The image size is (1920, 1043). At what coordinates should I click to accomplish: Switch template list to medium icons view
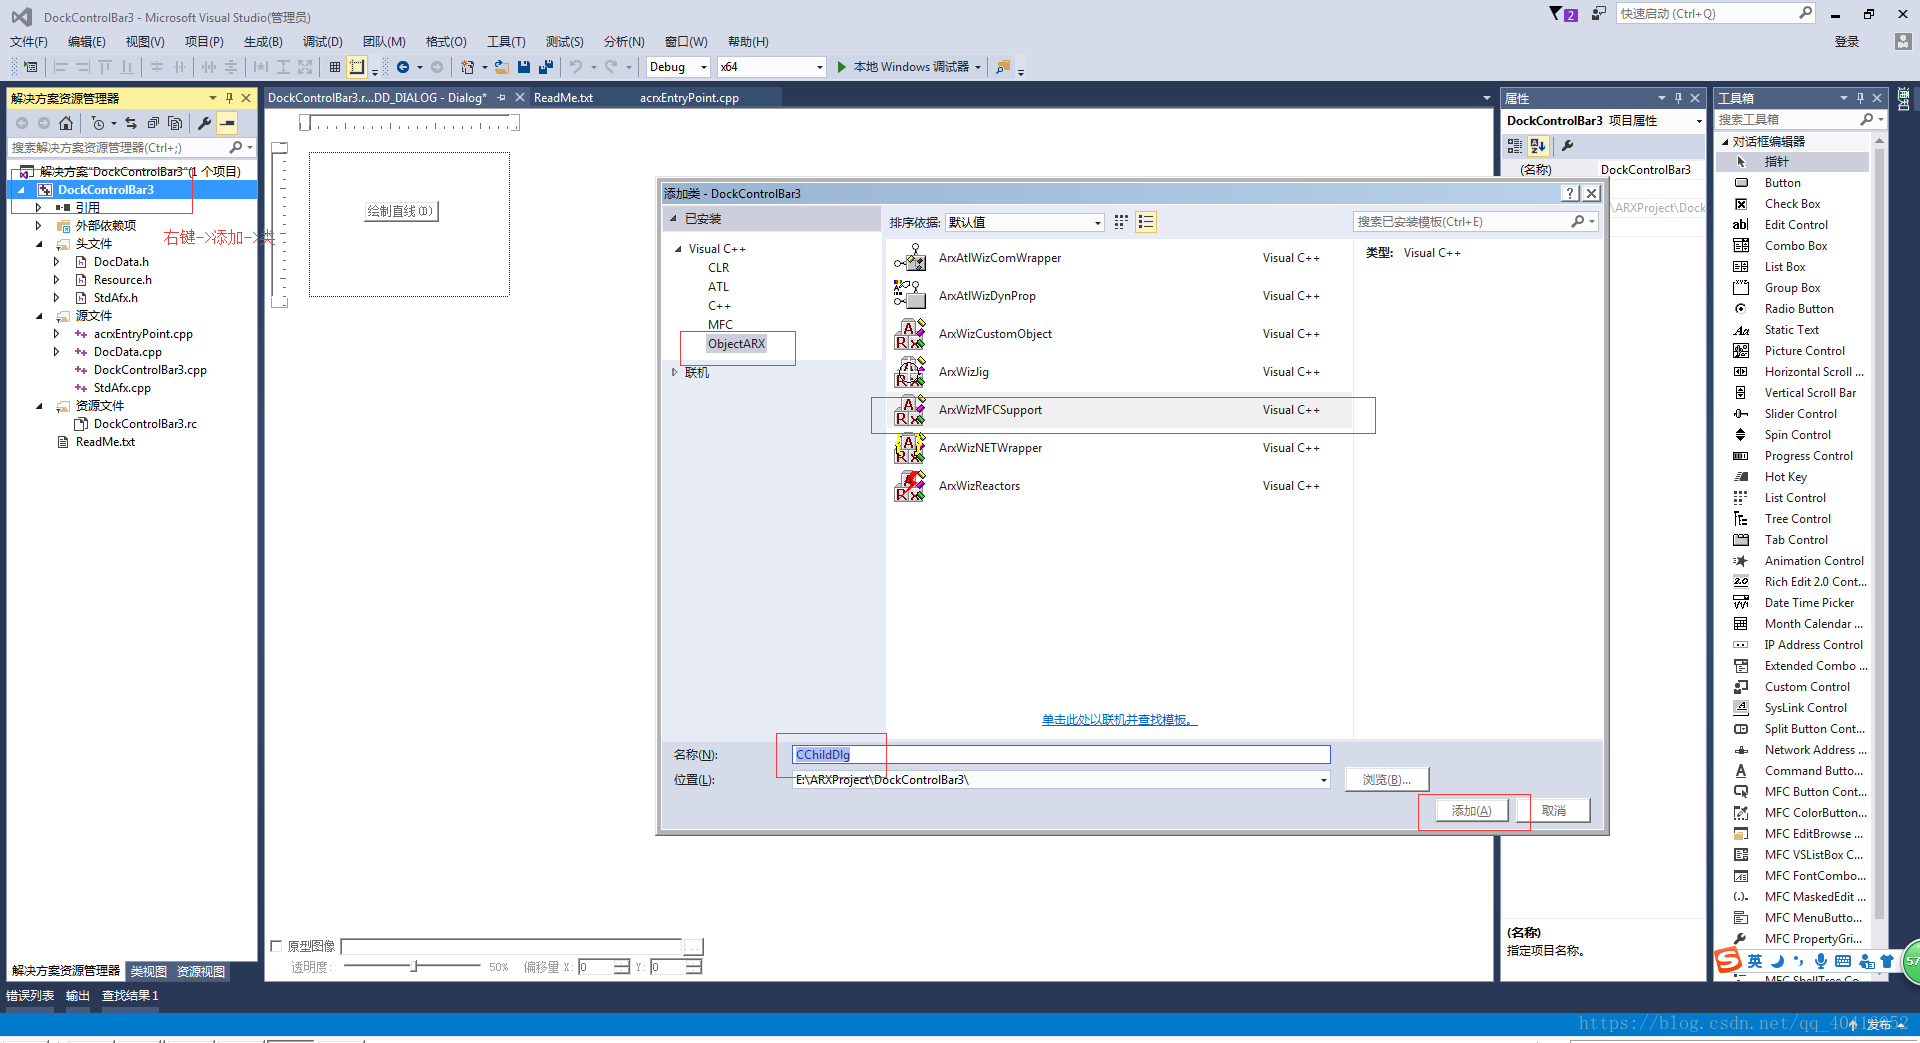1146,222
